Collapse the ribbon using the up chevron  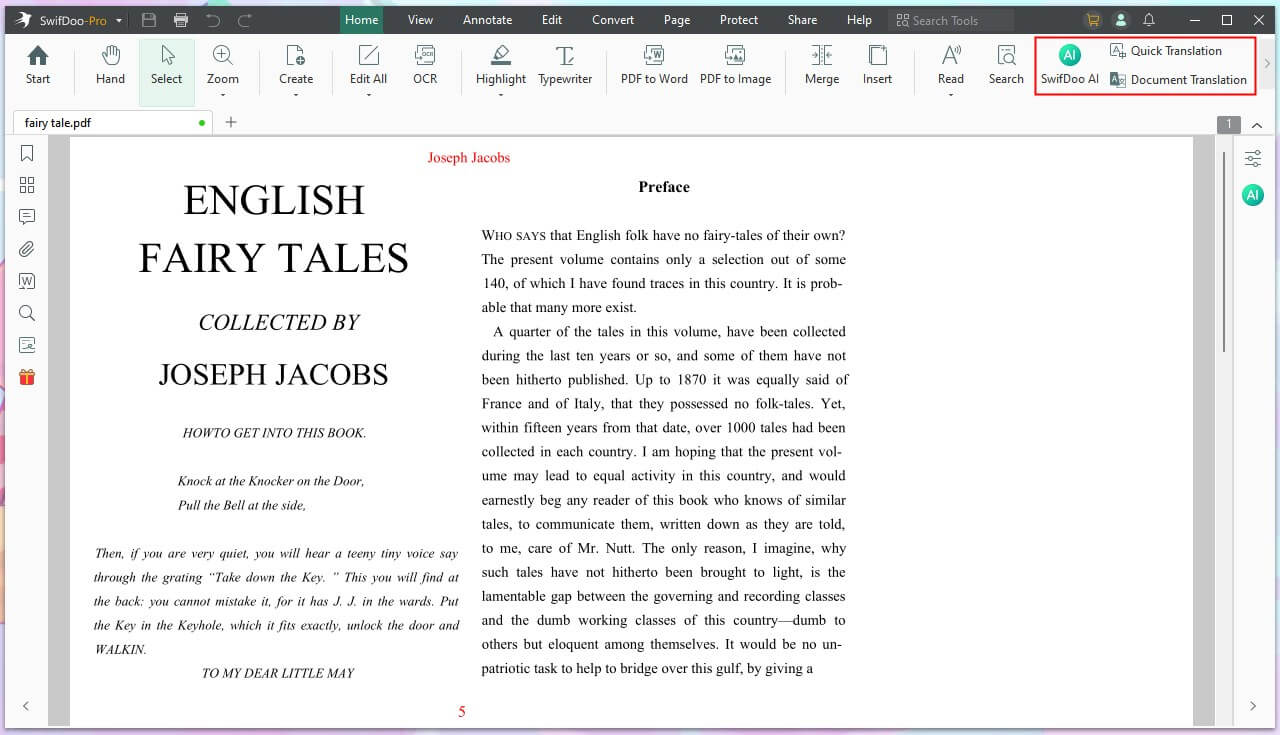[x=1257, y=125]
